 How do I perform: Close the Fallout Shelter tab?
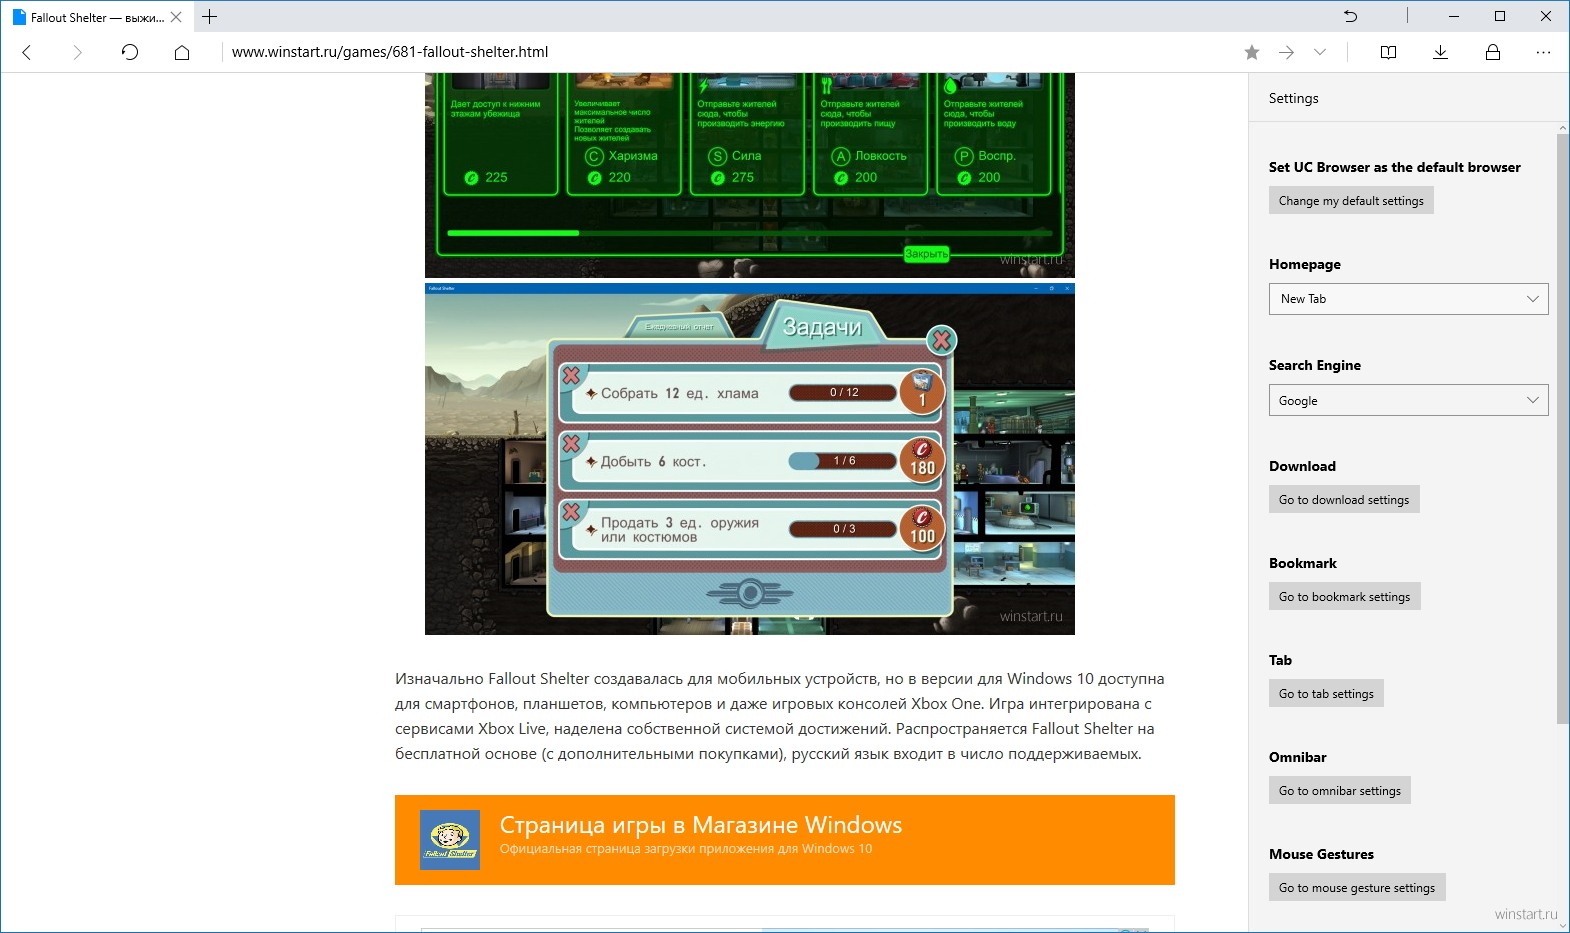pos(176,17)
